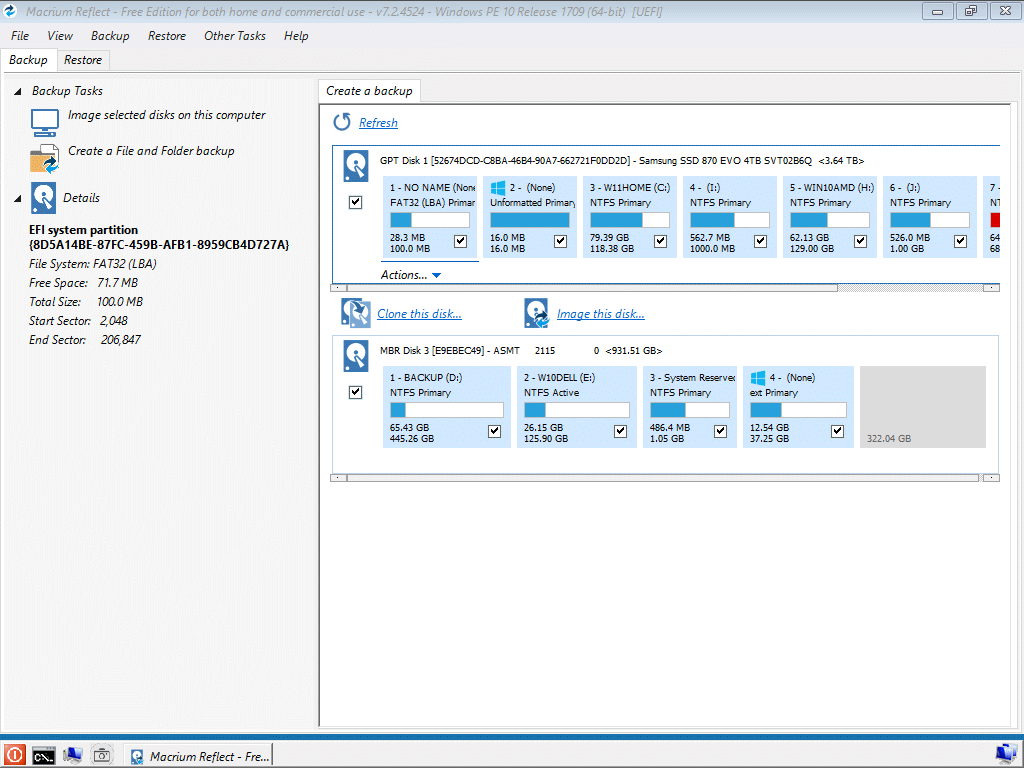The image size is (1024, 768).
Task: Click the Refresh link
Action: tap(378, 123)
